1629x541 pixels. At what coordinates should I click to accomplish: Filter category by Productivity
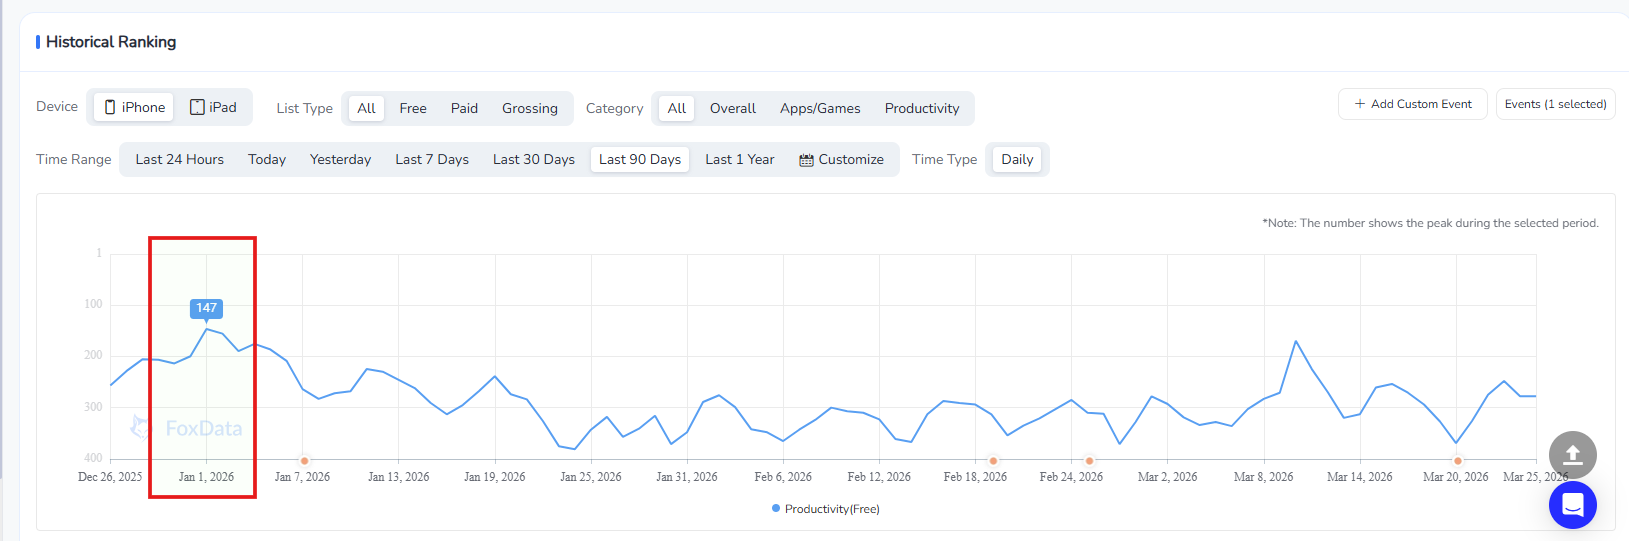click(921, 108)
